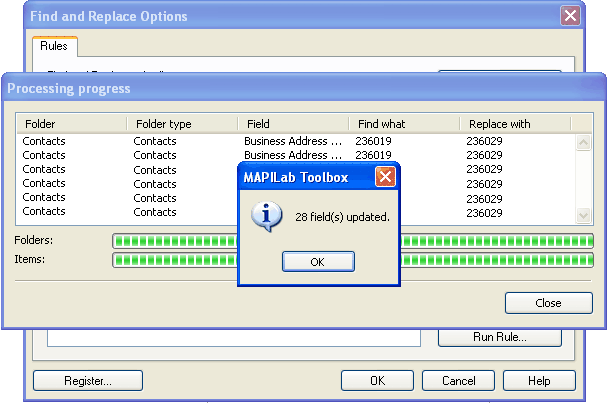Select the first row's 236019 Find what value
This screenshot has height=403, width=608.
coord(373,141)
